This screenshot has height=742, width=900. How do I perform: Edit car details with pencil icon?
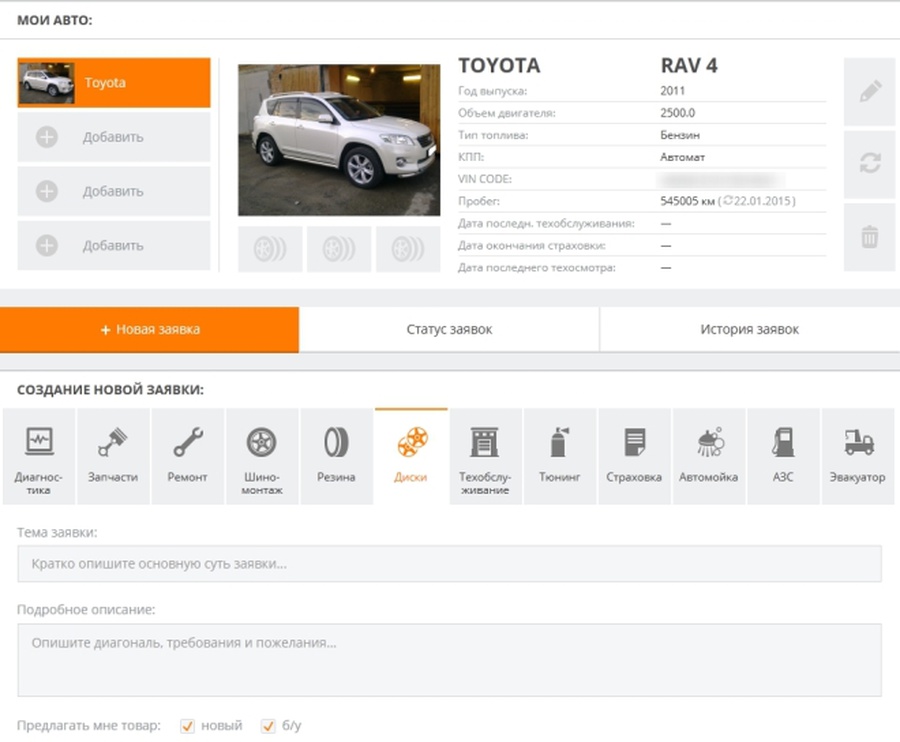coord(870,92)
